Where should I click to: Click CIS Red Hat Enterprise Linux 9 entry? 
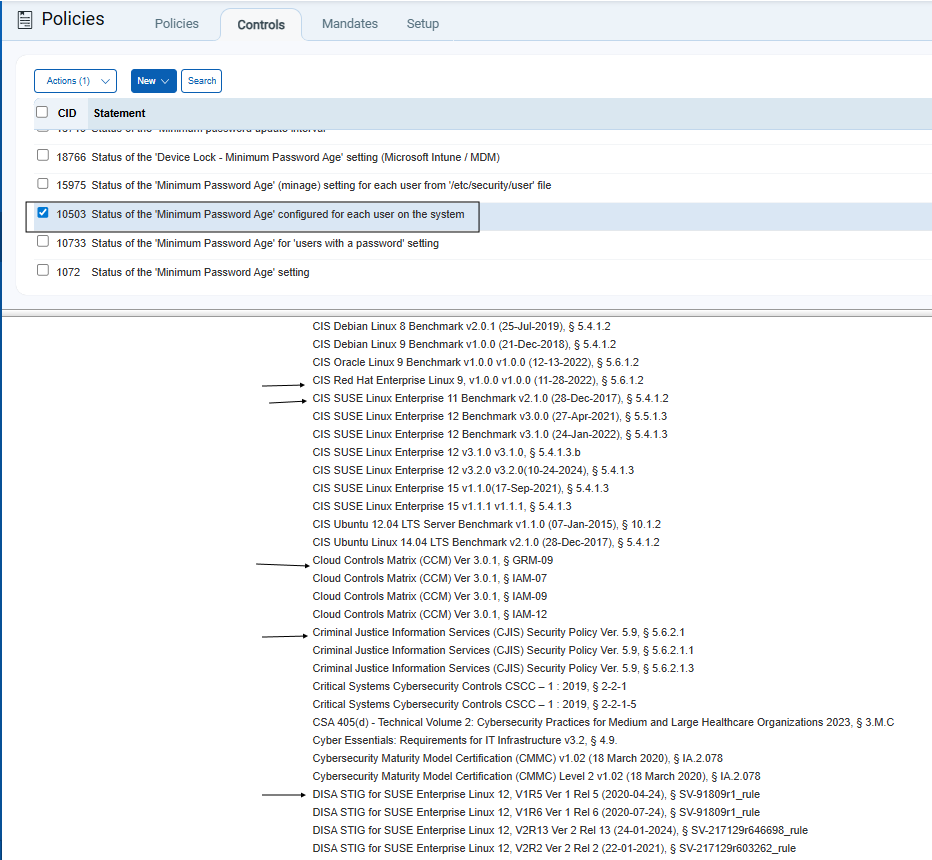tap(478, 380)
